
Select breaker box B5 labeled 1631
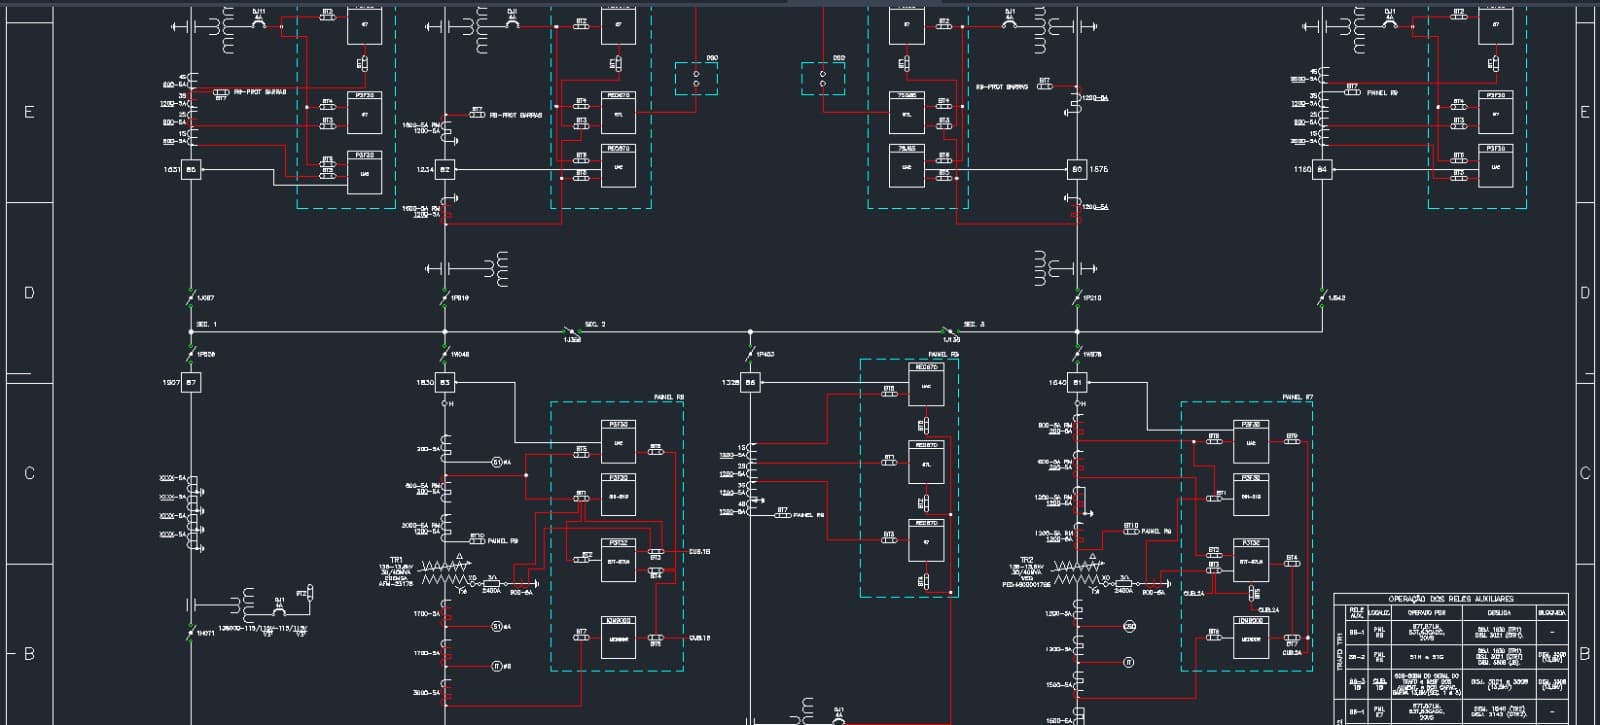coord(191,170)
